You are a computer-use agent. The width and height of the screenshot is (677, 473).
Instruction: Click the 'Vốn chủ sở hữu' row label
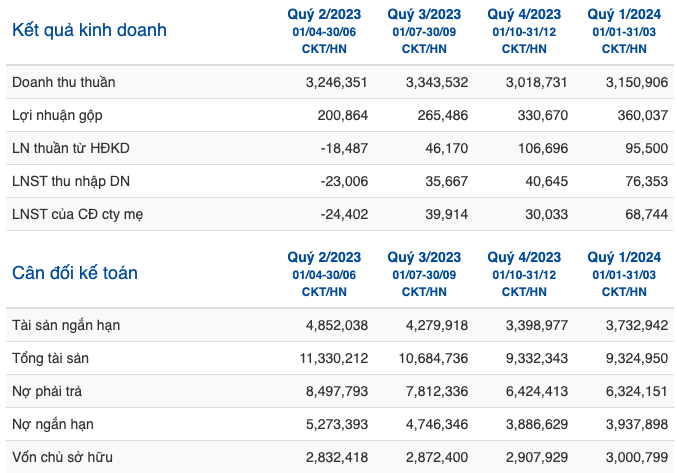(62, 457)
